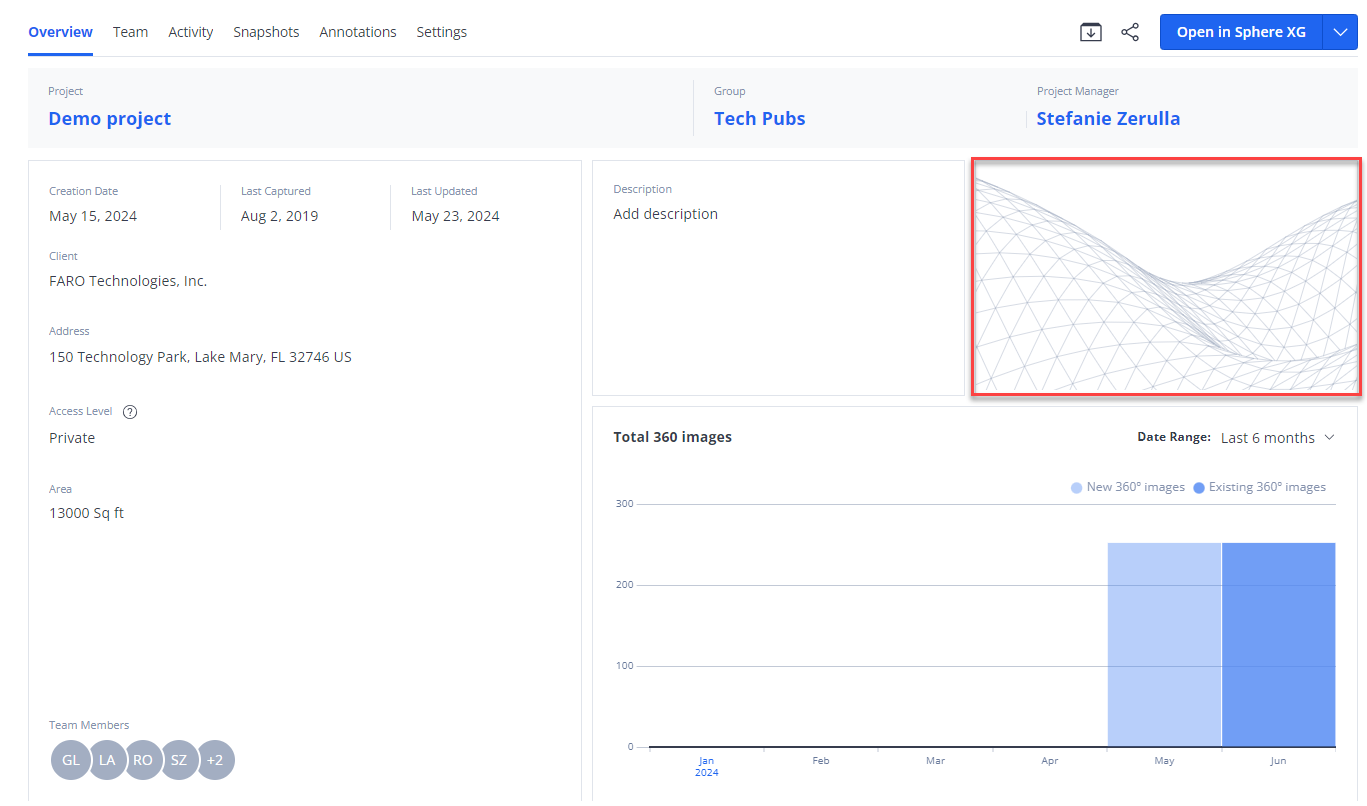
Task: Click the GL team member avatar
Action: tap(71, 760)
